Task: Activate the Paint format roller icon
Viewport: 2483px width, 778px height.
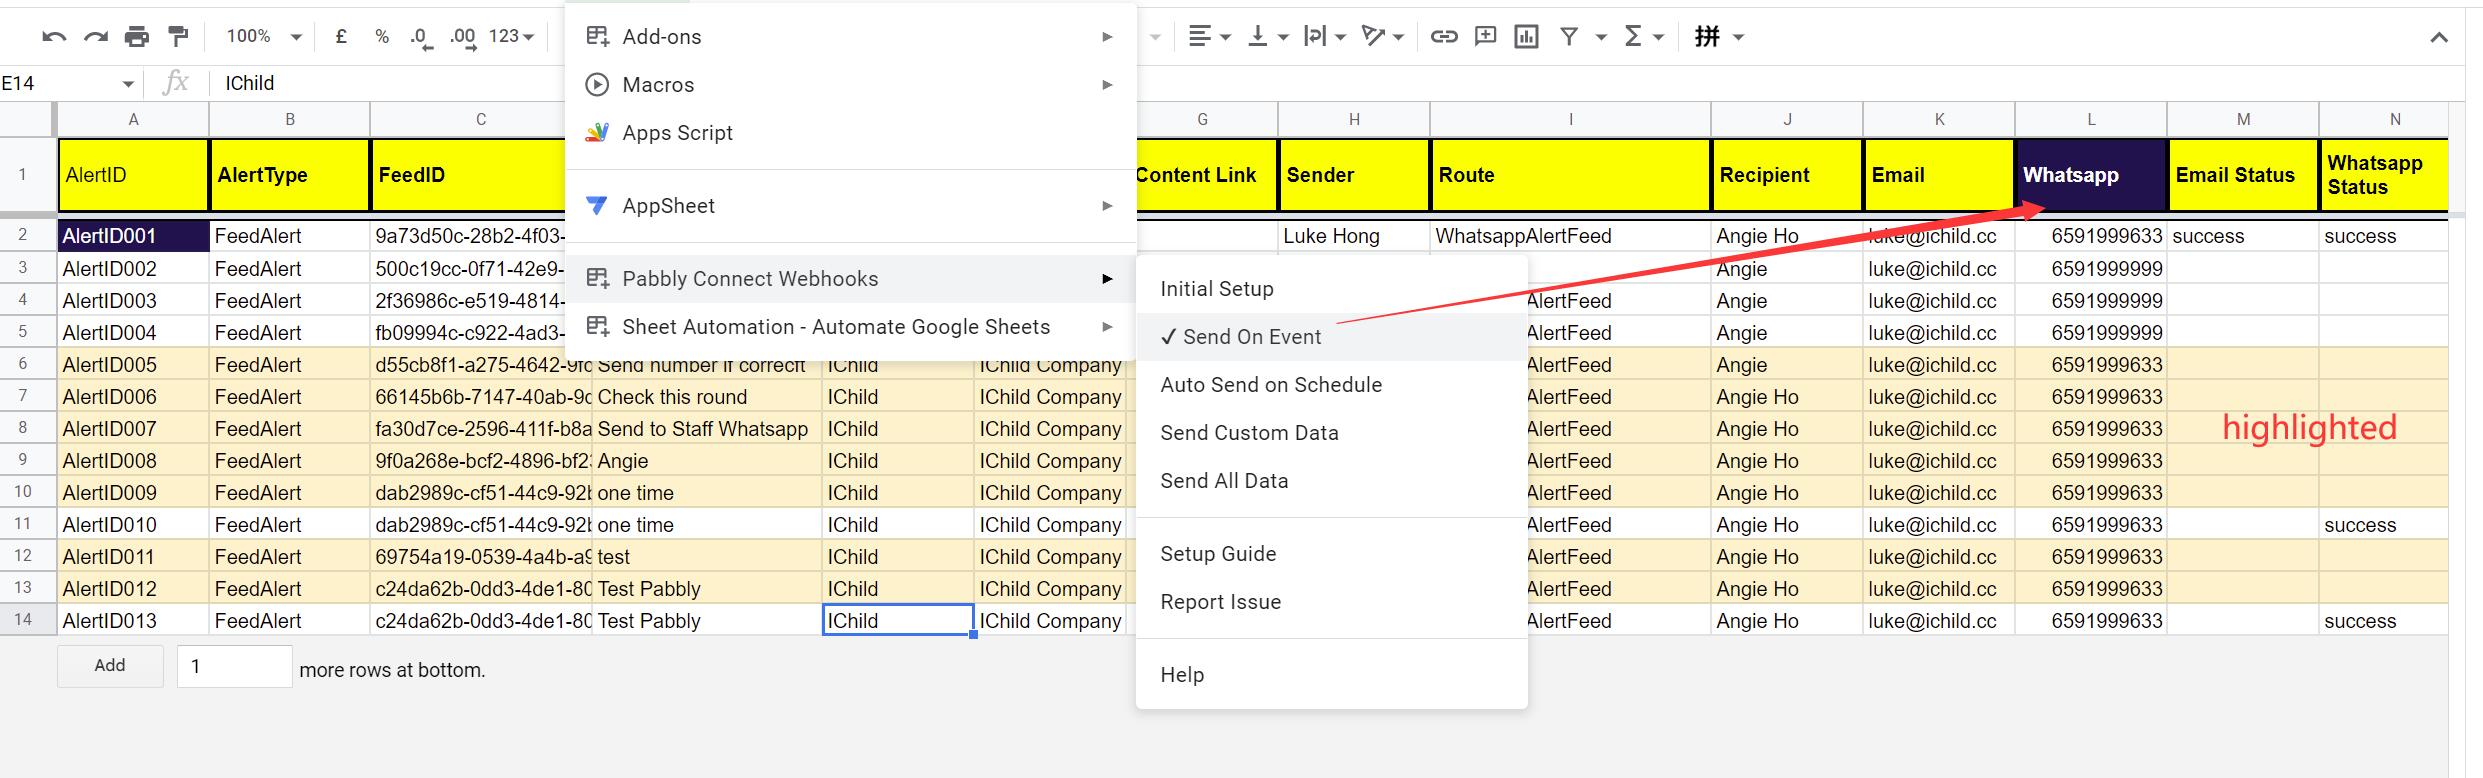Action: pos(178,37)
